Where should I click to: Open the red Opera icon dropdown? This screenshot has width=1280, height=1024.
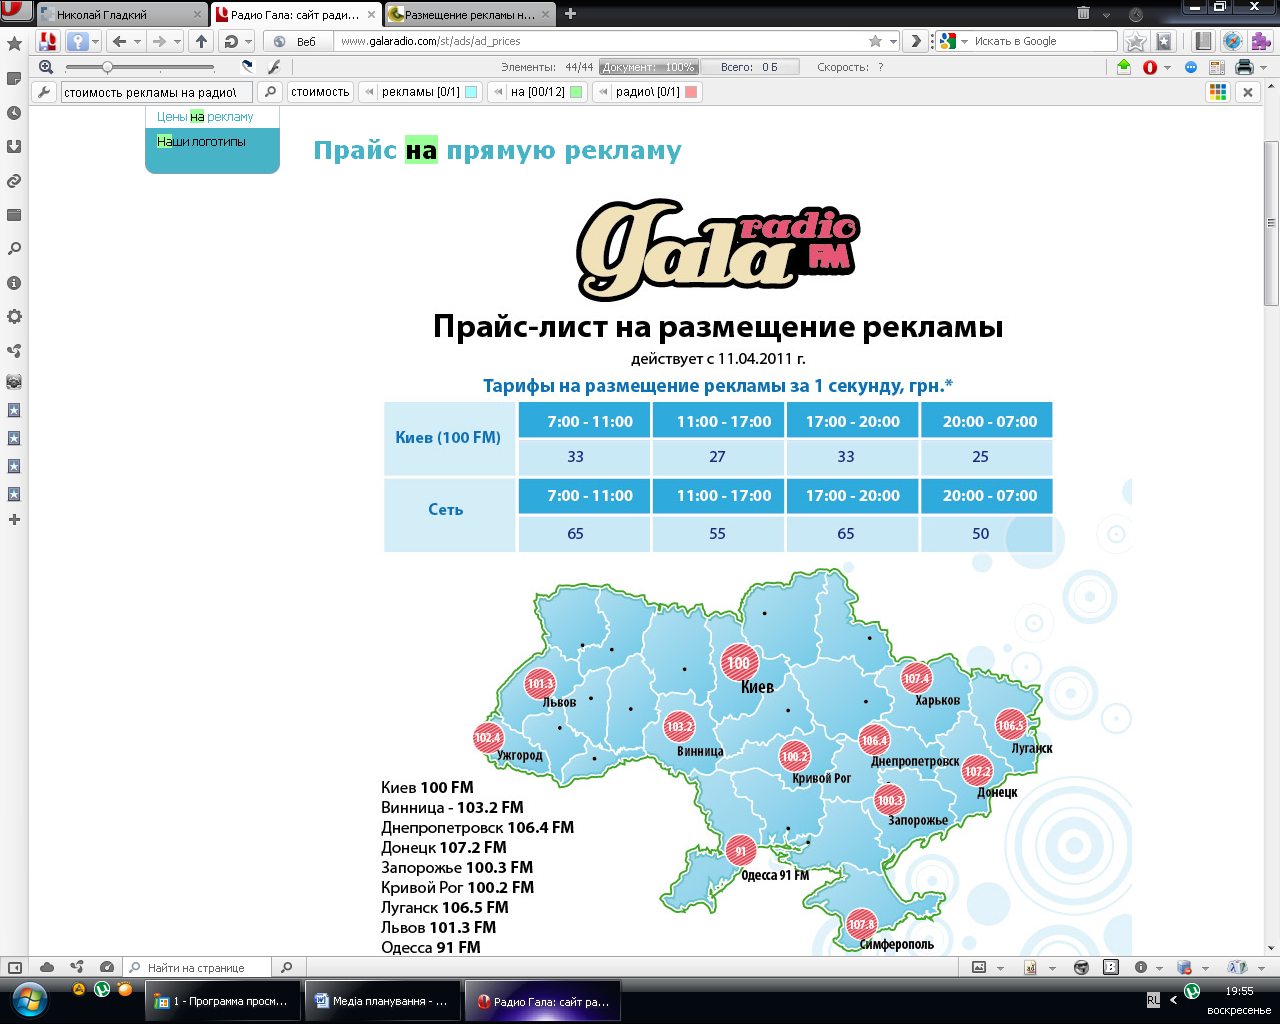(x=1167, y=68)
